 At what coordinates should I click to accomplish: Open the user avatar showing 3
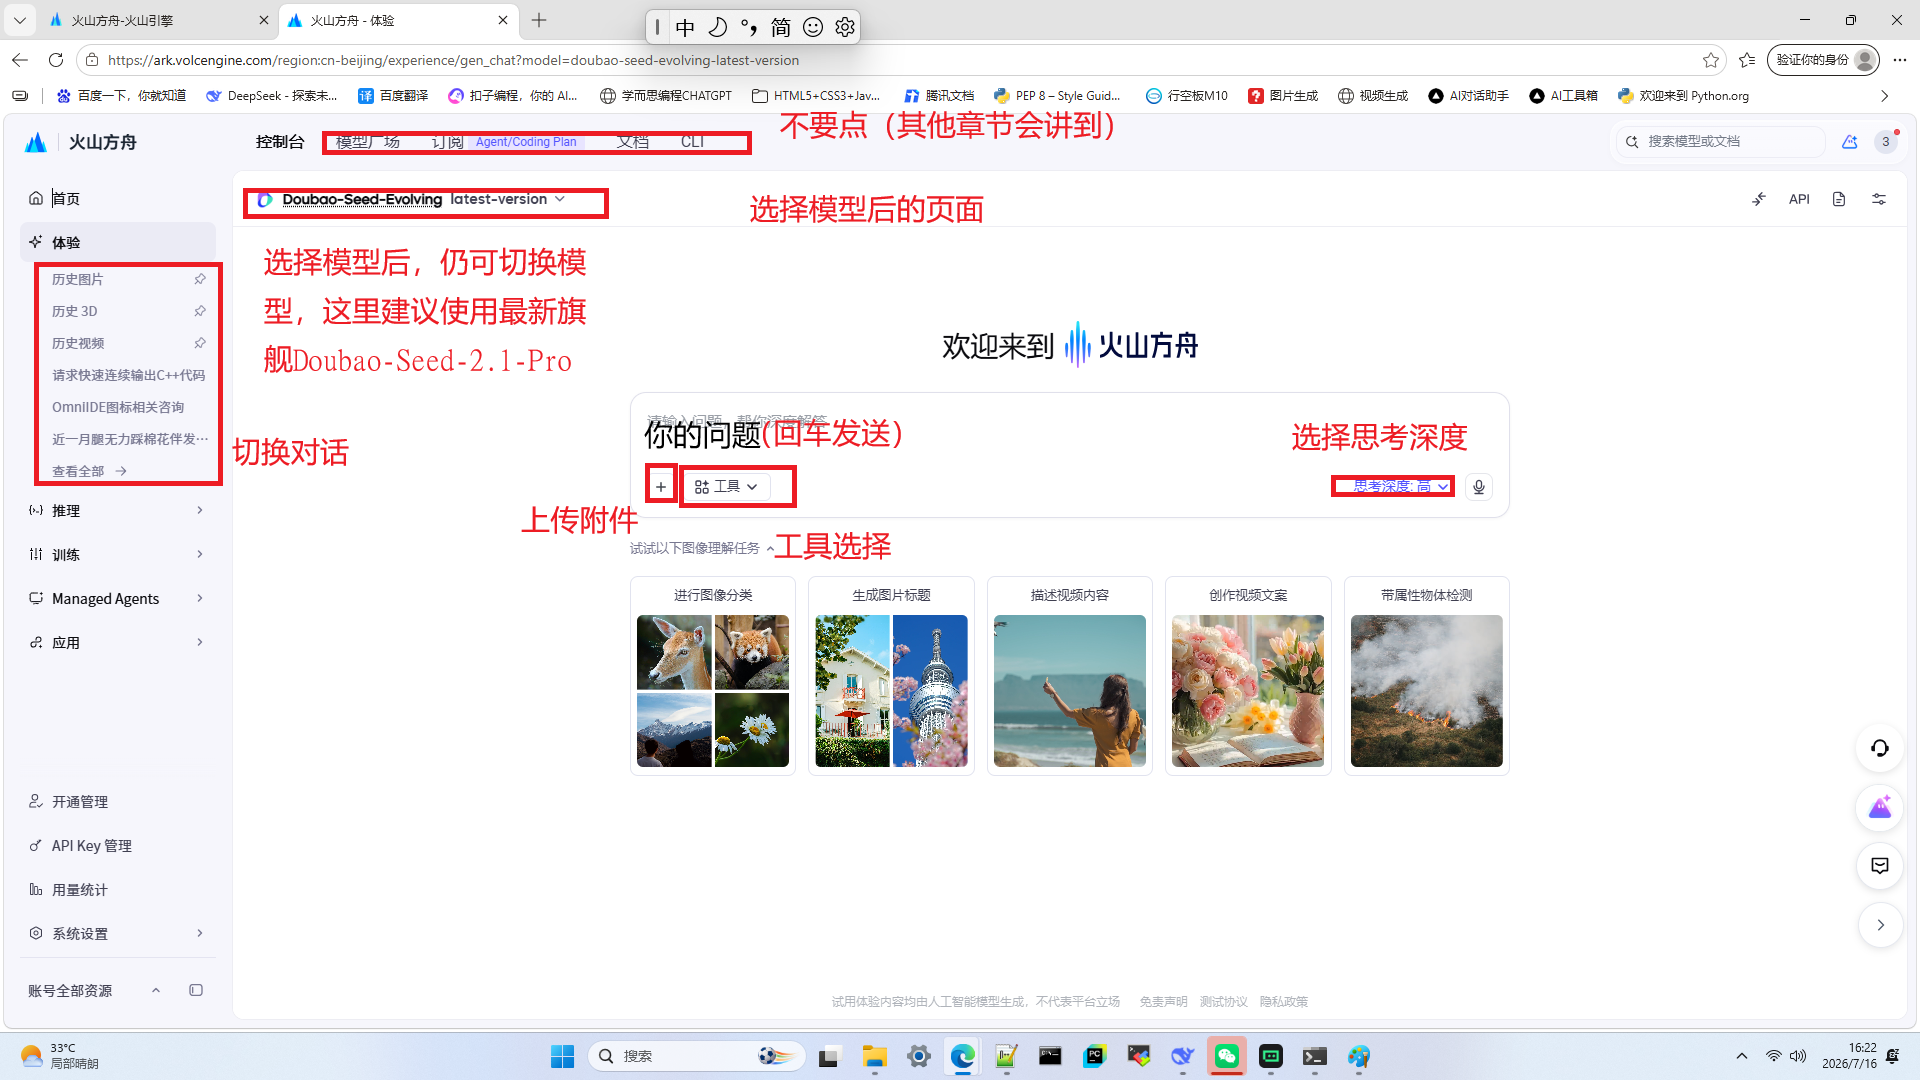click(1886, 142)
